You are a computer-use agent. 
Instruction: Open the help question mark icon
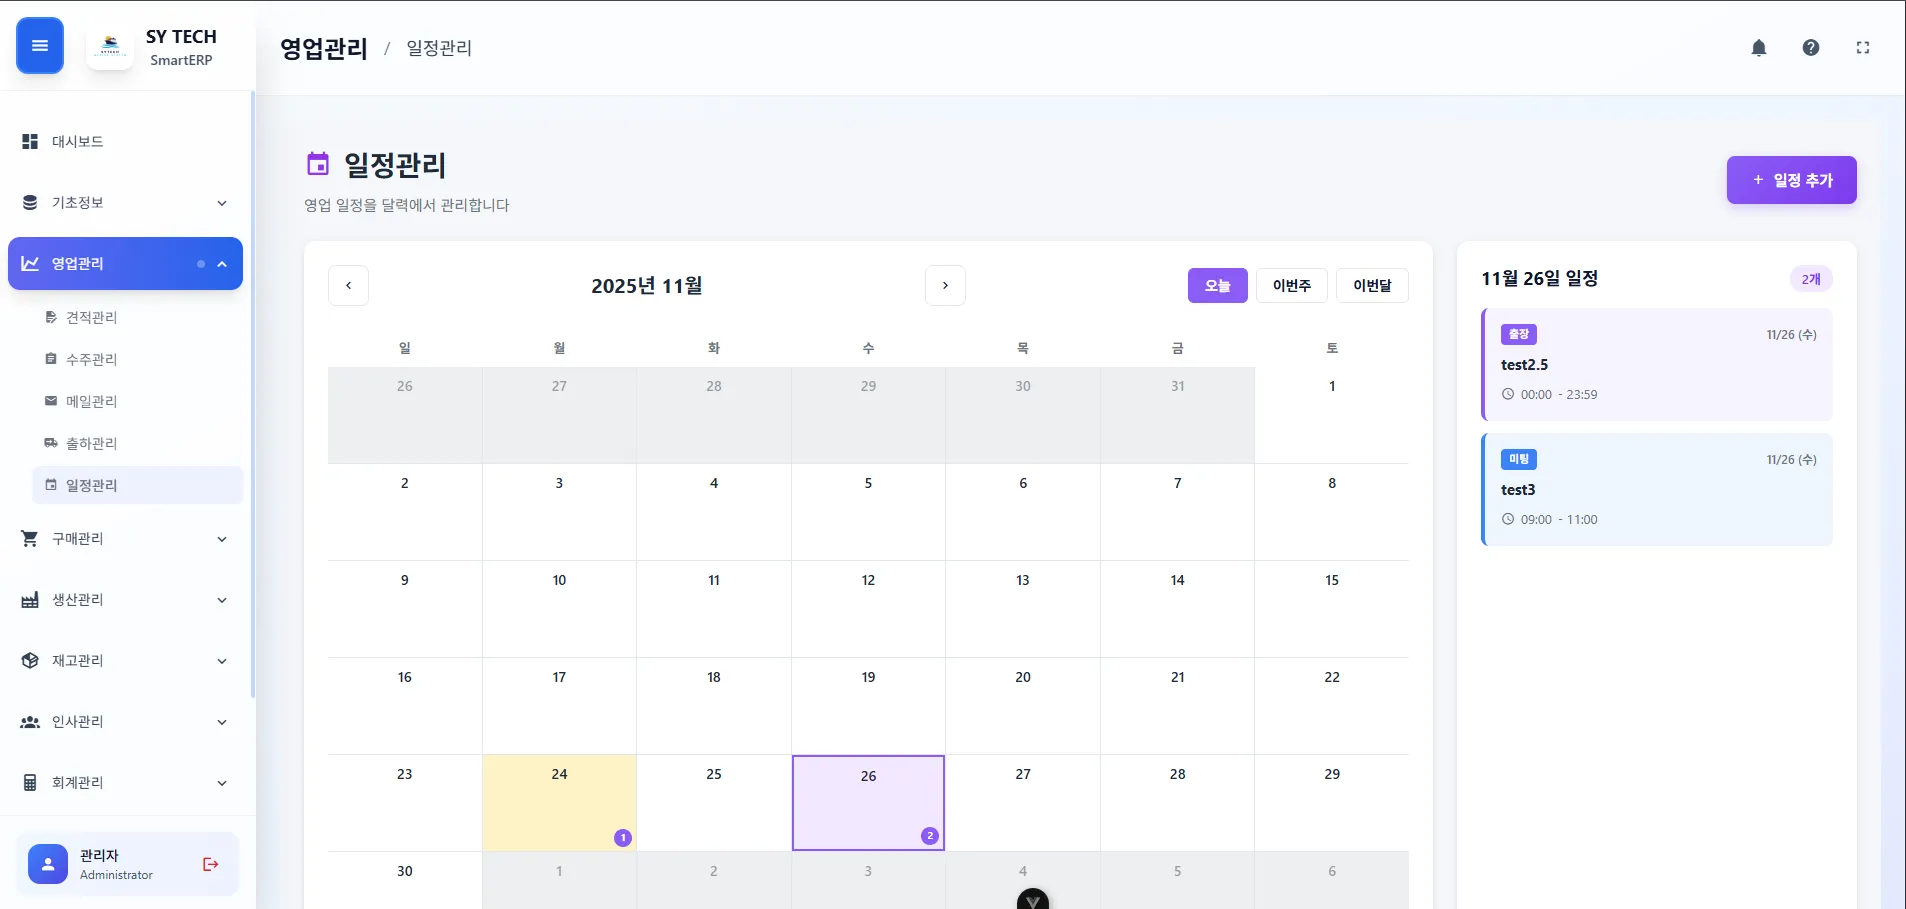(x=1811, y=48)
